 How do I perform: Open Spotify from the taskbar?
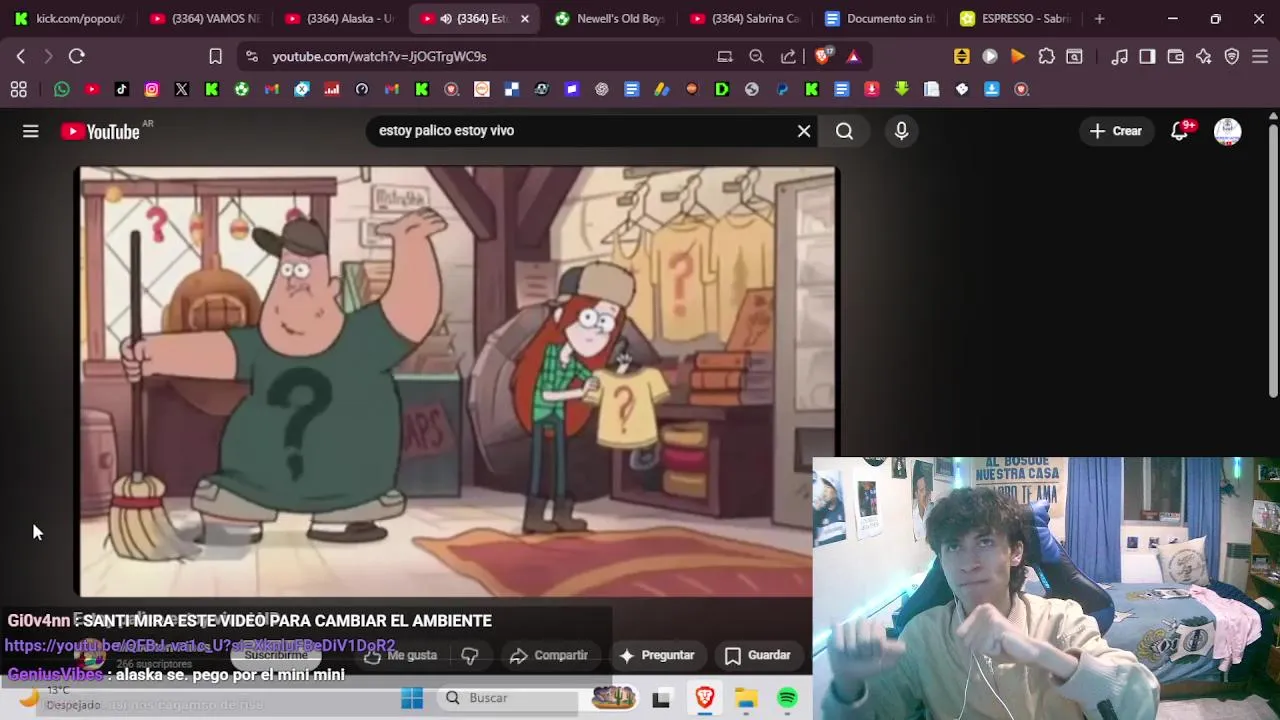tap(788, 698)
